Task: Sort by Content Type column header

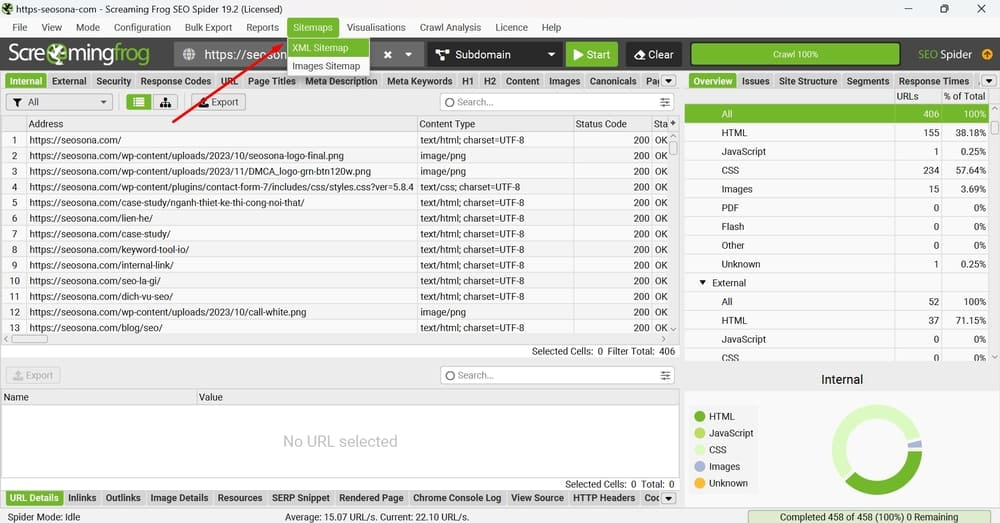Action: tap(495, 124)
